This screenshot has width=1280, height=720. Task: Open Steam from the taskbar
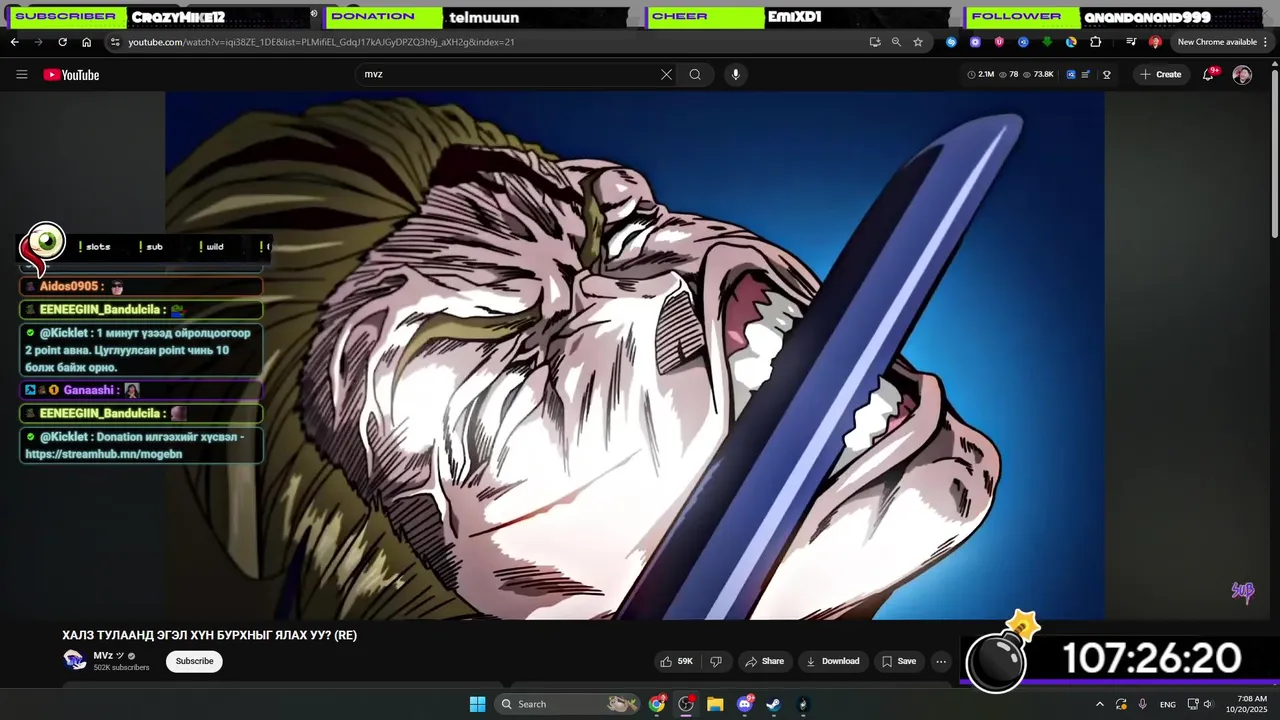tap(773, 704)
